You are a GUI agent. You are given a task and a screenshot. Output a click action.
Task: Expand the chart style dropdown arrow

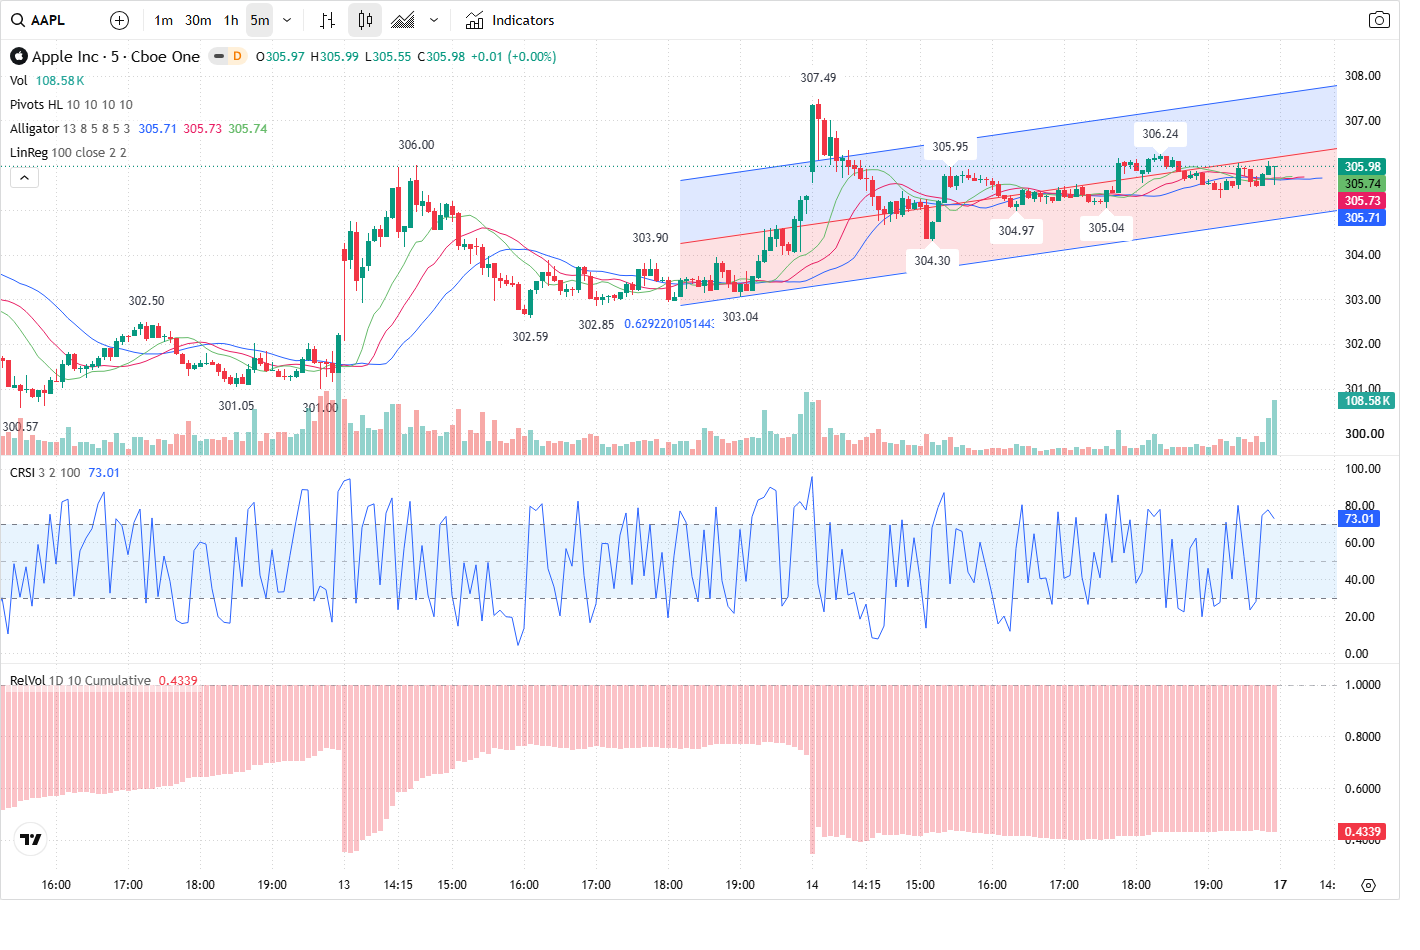[433, 20]
